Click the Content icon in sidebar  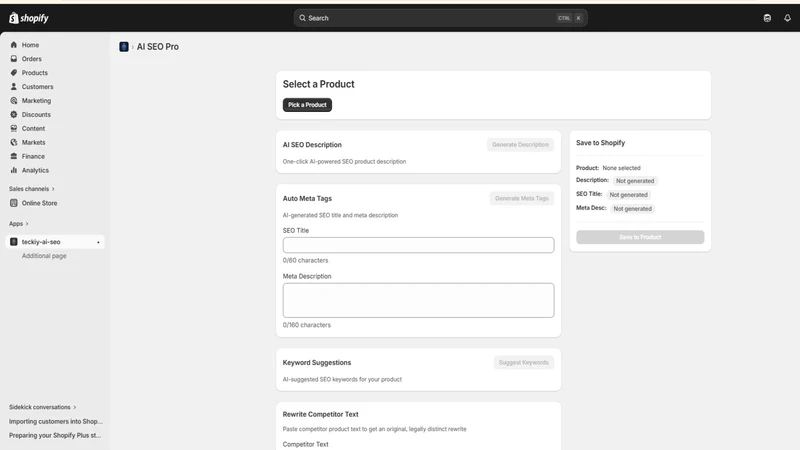coord(14,128)
